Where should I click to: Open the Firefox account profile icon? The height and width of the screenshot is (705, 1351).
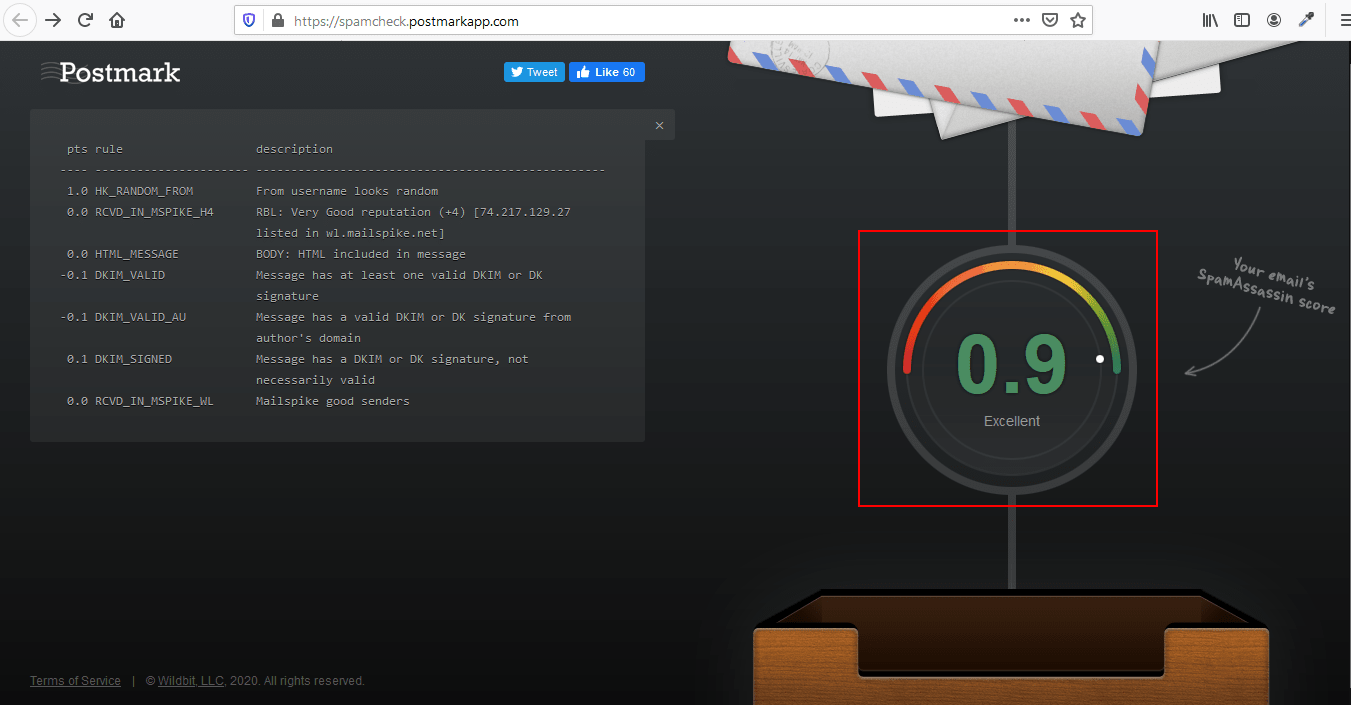click(x=1274, y=20)
